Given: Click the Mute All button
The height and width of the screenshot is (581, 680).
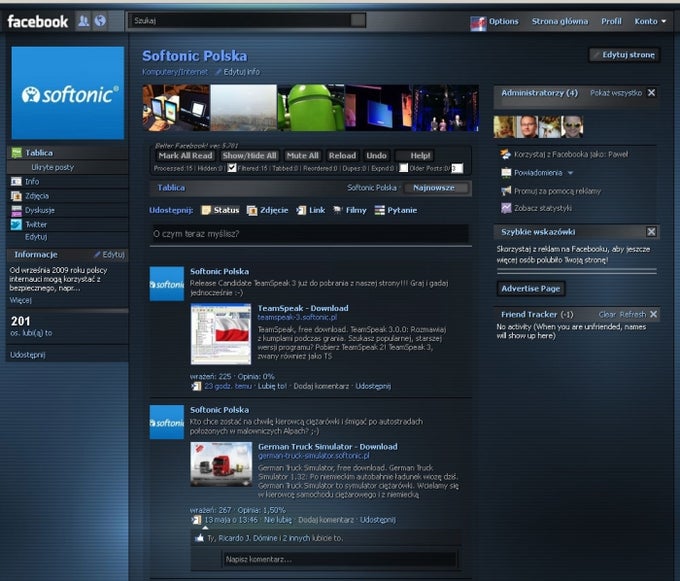Looking at the screenshot, I should point(302,156).
